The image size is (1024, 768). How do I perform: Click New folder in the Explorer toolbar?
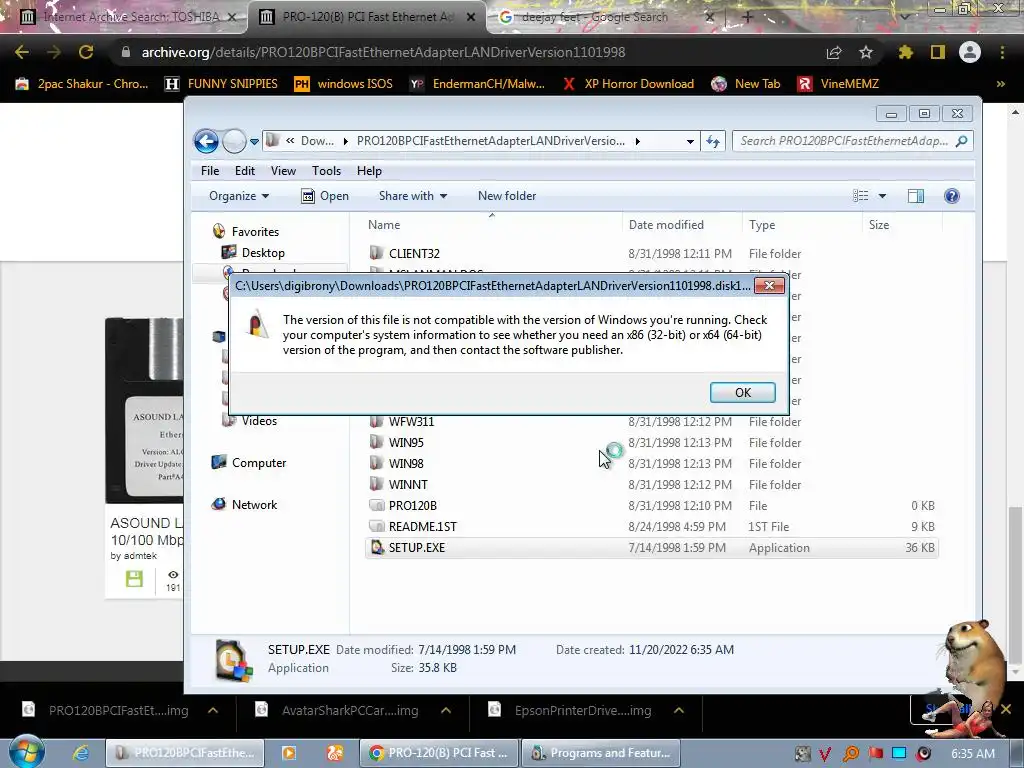[x=507, y=196]
